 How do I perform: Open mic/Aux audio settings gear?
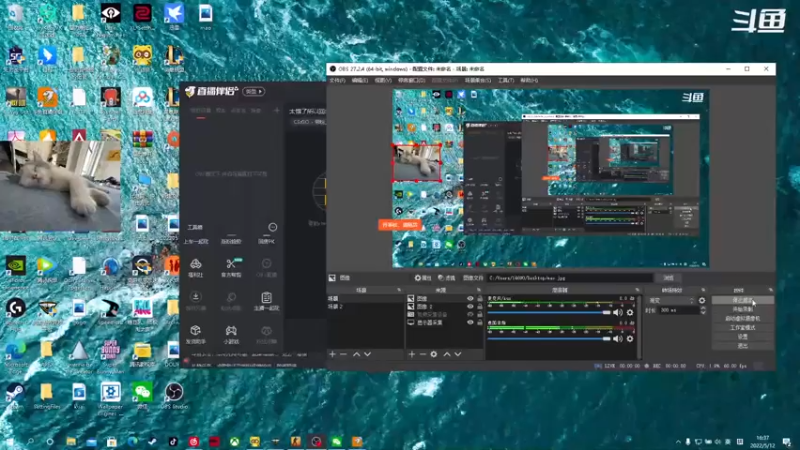630,312
